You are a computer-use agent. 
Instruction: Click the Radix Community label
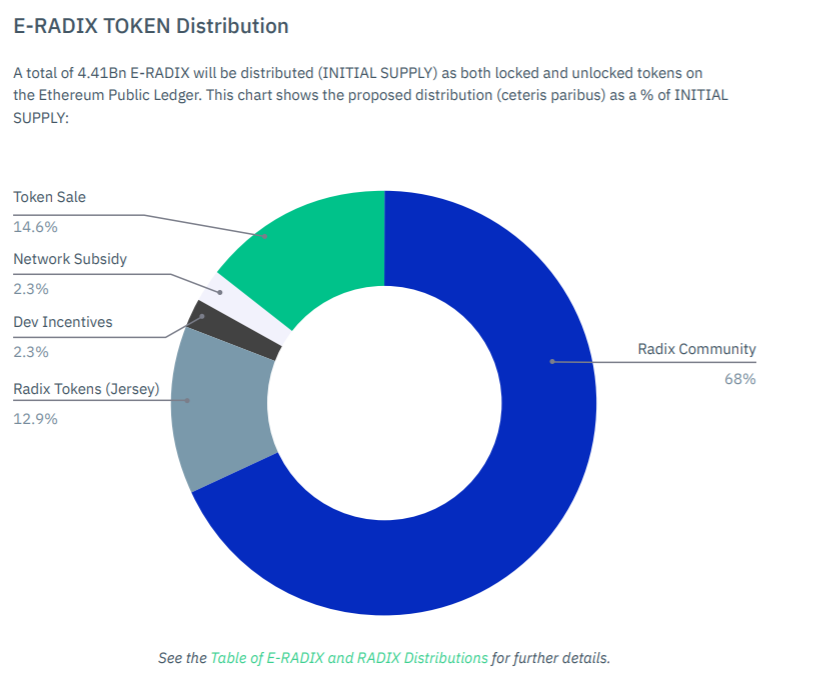[697, 349]
